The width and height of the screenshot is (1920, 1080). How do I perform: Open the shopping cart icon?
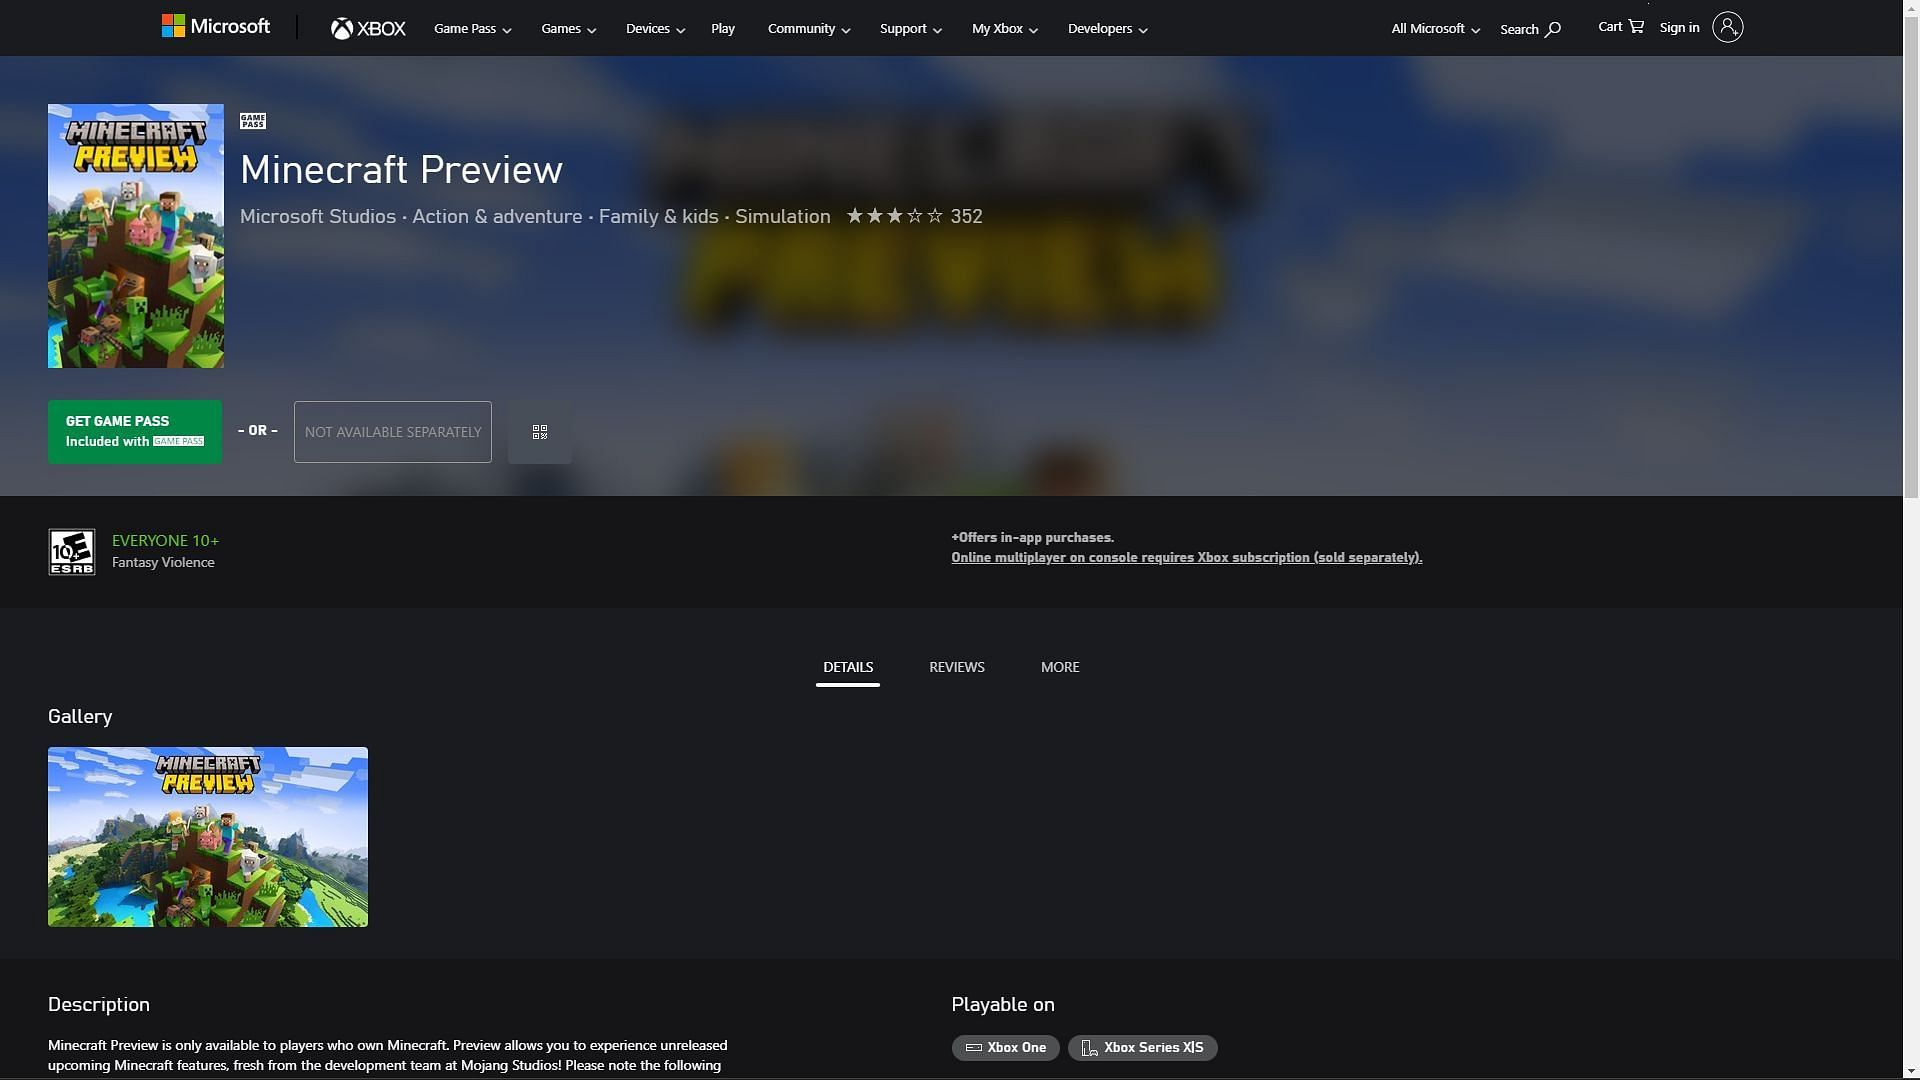coord(1636,26)
